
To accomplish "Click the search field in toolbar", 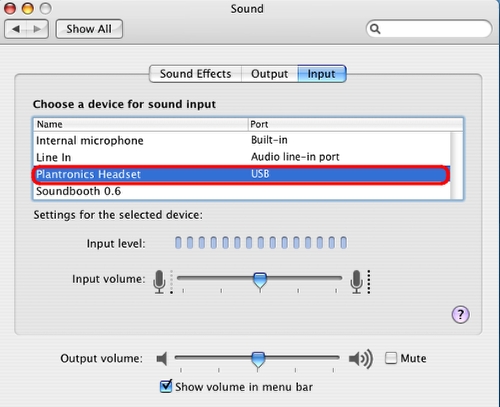I will click(429, 29).
